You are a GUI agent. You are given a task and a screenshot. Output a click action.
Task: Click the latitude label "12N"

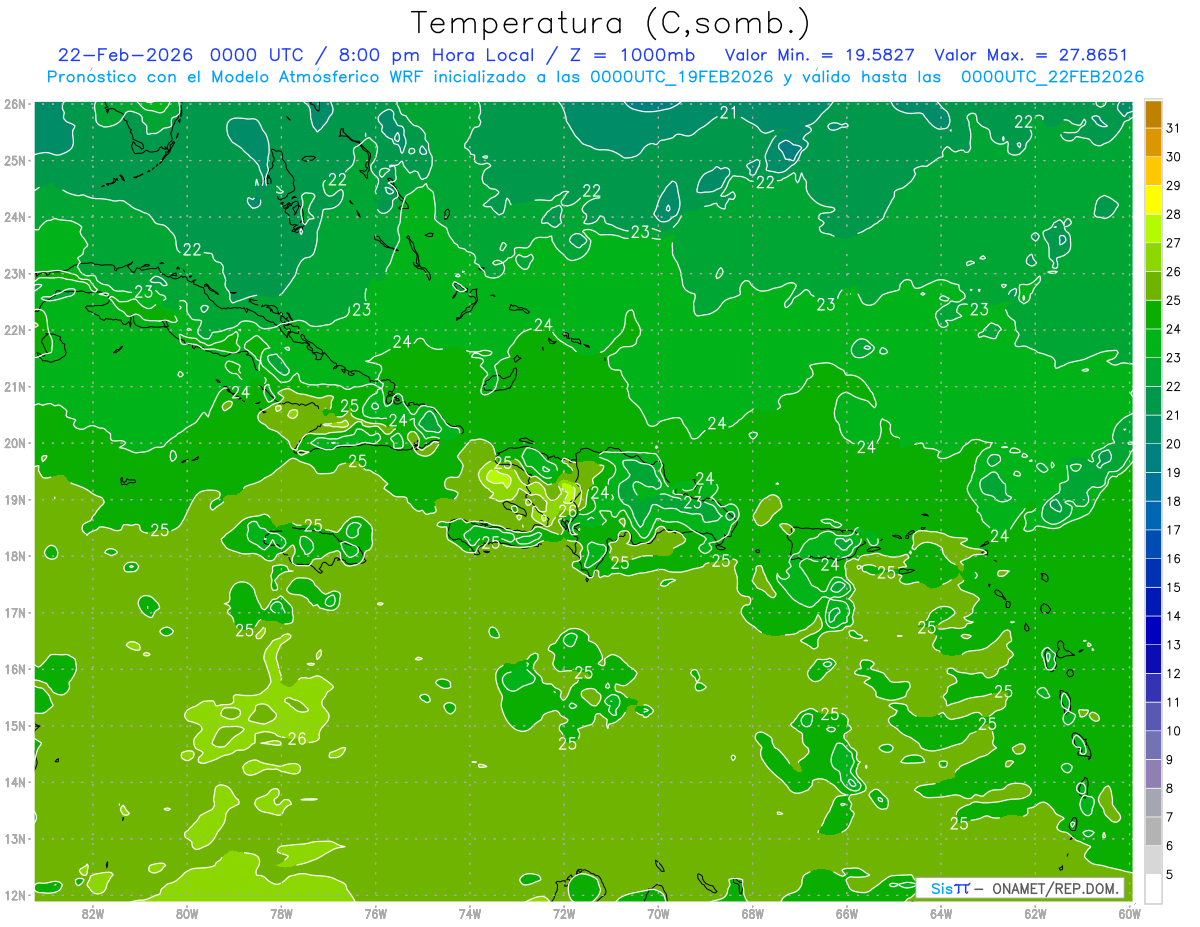pyautogui.click(x=14, y=895)
